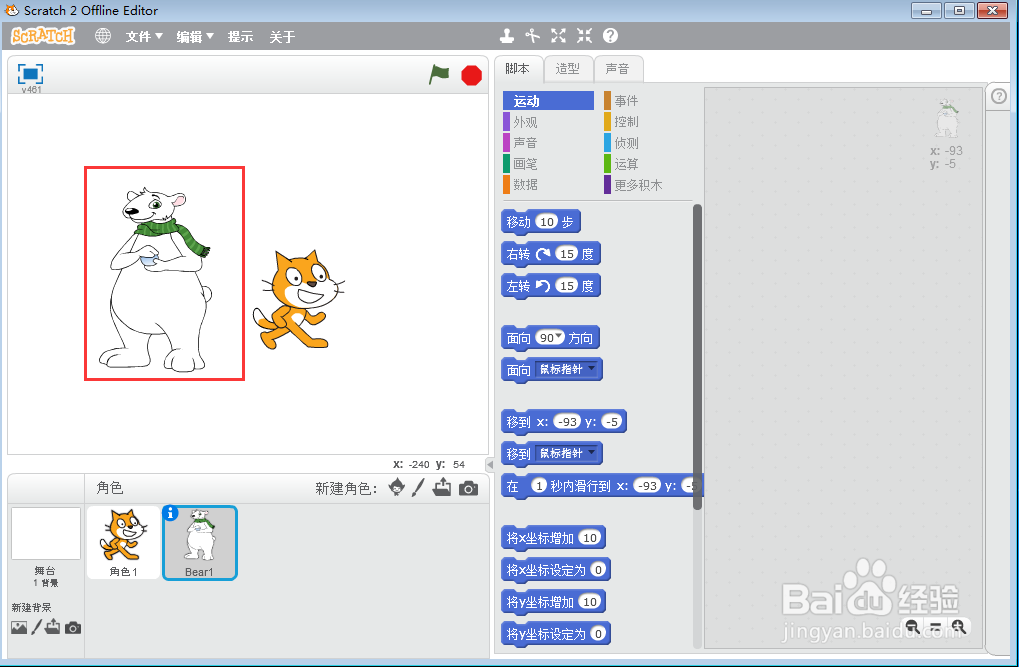Click the 提示 menu item
Viewport: 1019px width, 667px height.
pyautogui.click(x=240, y=37)
